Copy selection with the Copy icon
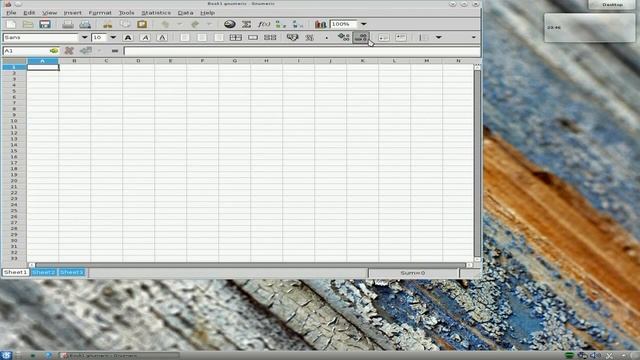Screen dimensions: 640x360 pos(125,24)
